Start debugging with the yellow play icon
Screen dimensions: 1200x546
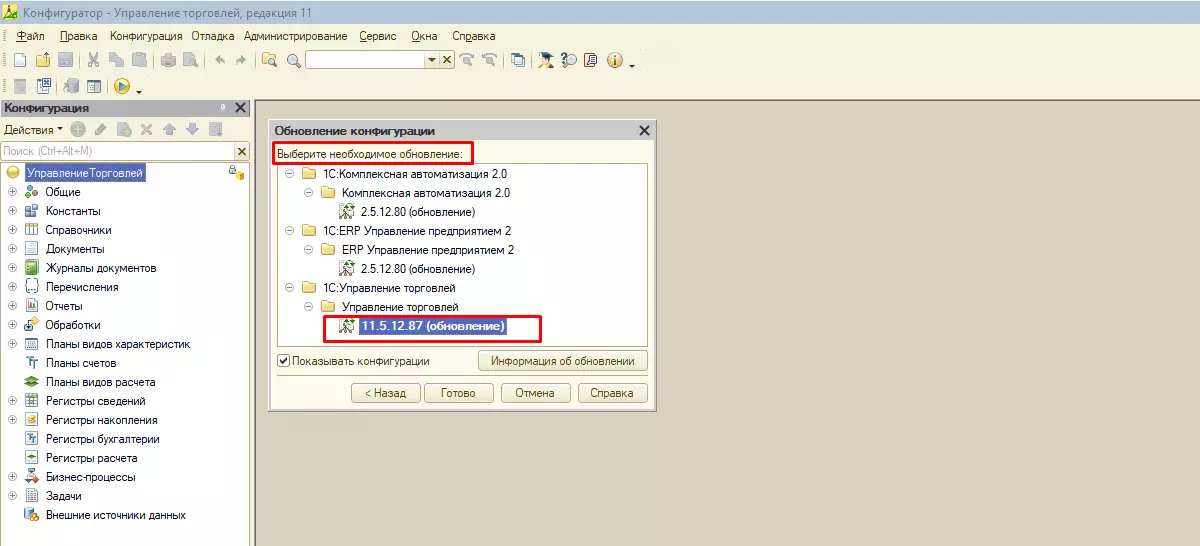pyautogui.click(x=122, y=86)
